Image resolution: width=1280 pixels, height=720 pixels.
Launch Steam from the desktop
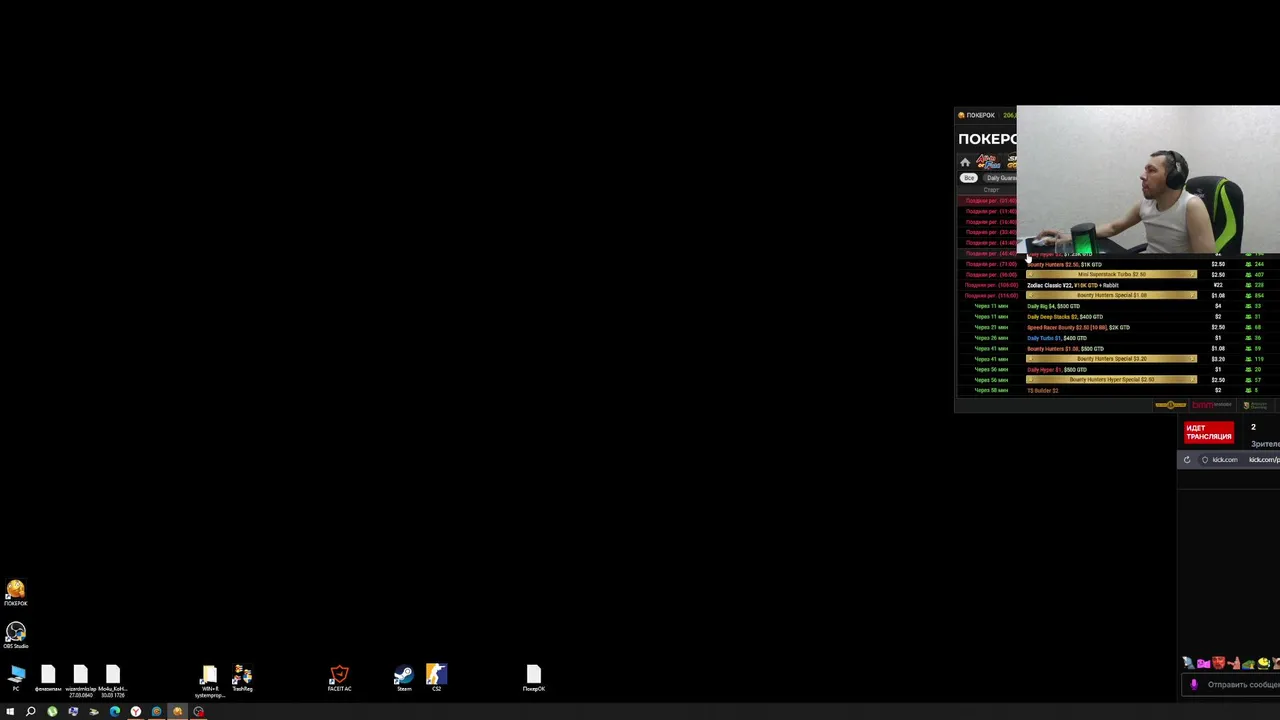tap(404, 678)
